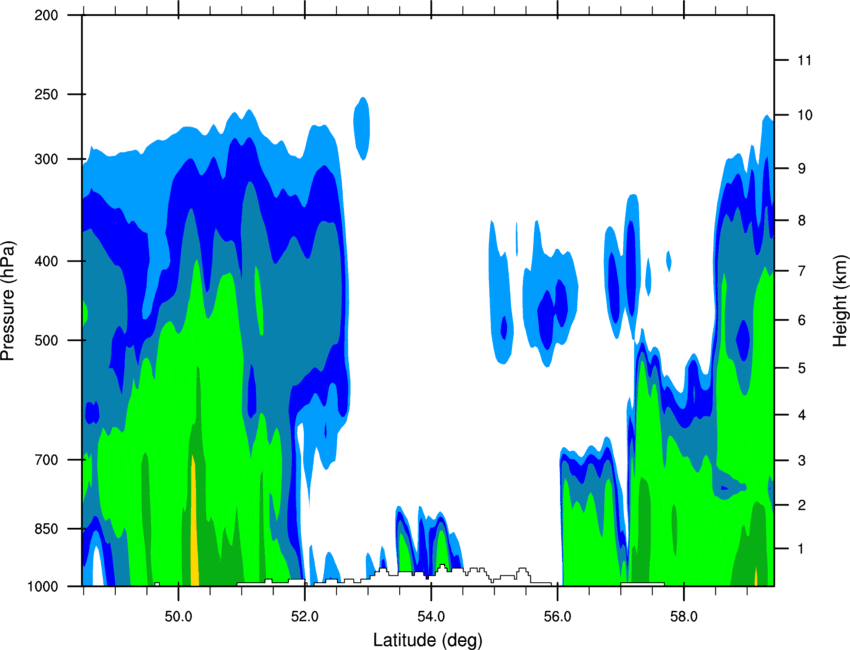Click the 11 km height label
This screenshot has height=650, width=850.
[804, 60]
